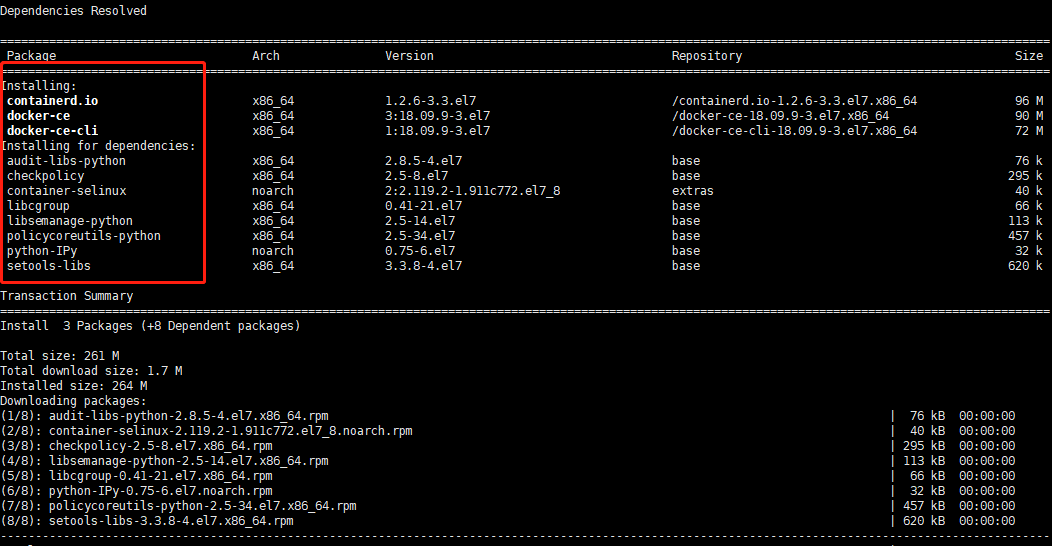
Task: Click download line 'libsemanage-python-2.5-14.el7.x86_64.rpm'
Action: coord(189,461)
